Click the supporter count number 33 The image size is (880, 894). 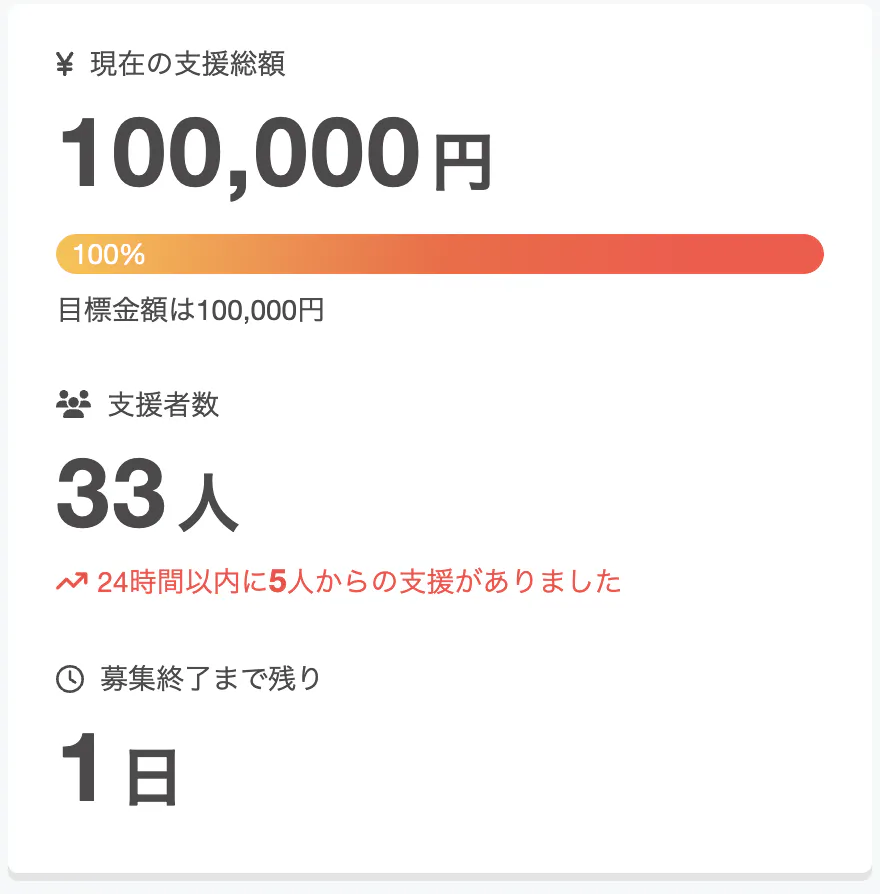tap(110, 495)
